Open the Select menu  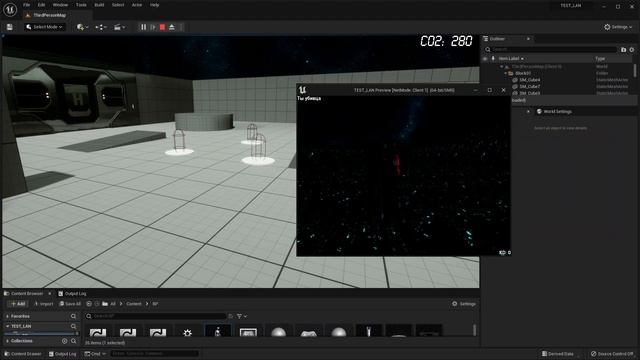118,5
